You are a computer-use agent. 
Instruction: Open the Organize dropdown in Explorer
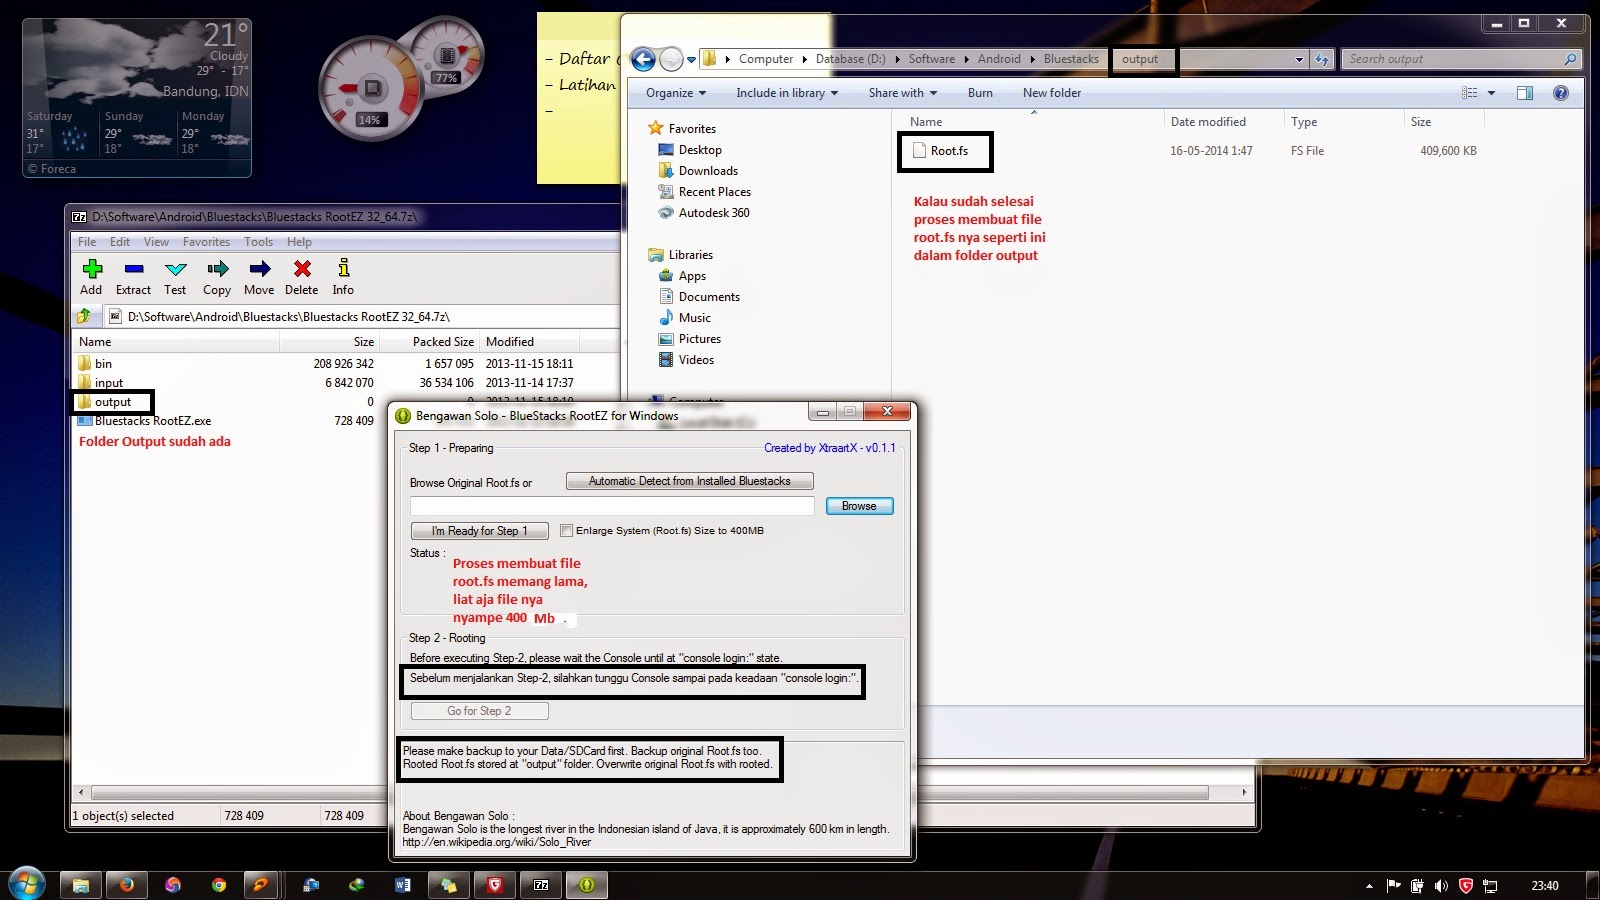tap(676, 93)
